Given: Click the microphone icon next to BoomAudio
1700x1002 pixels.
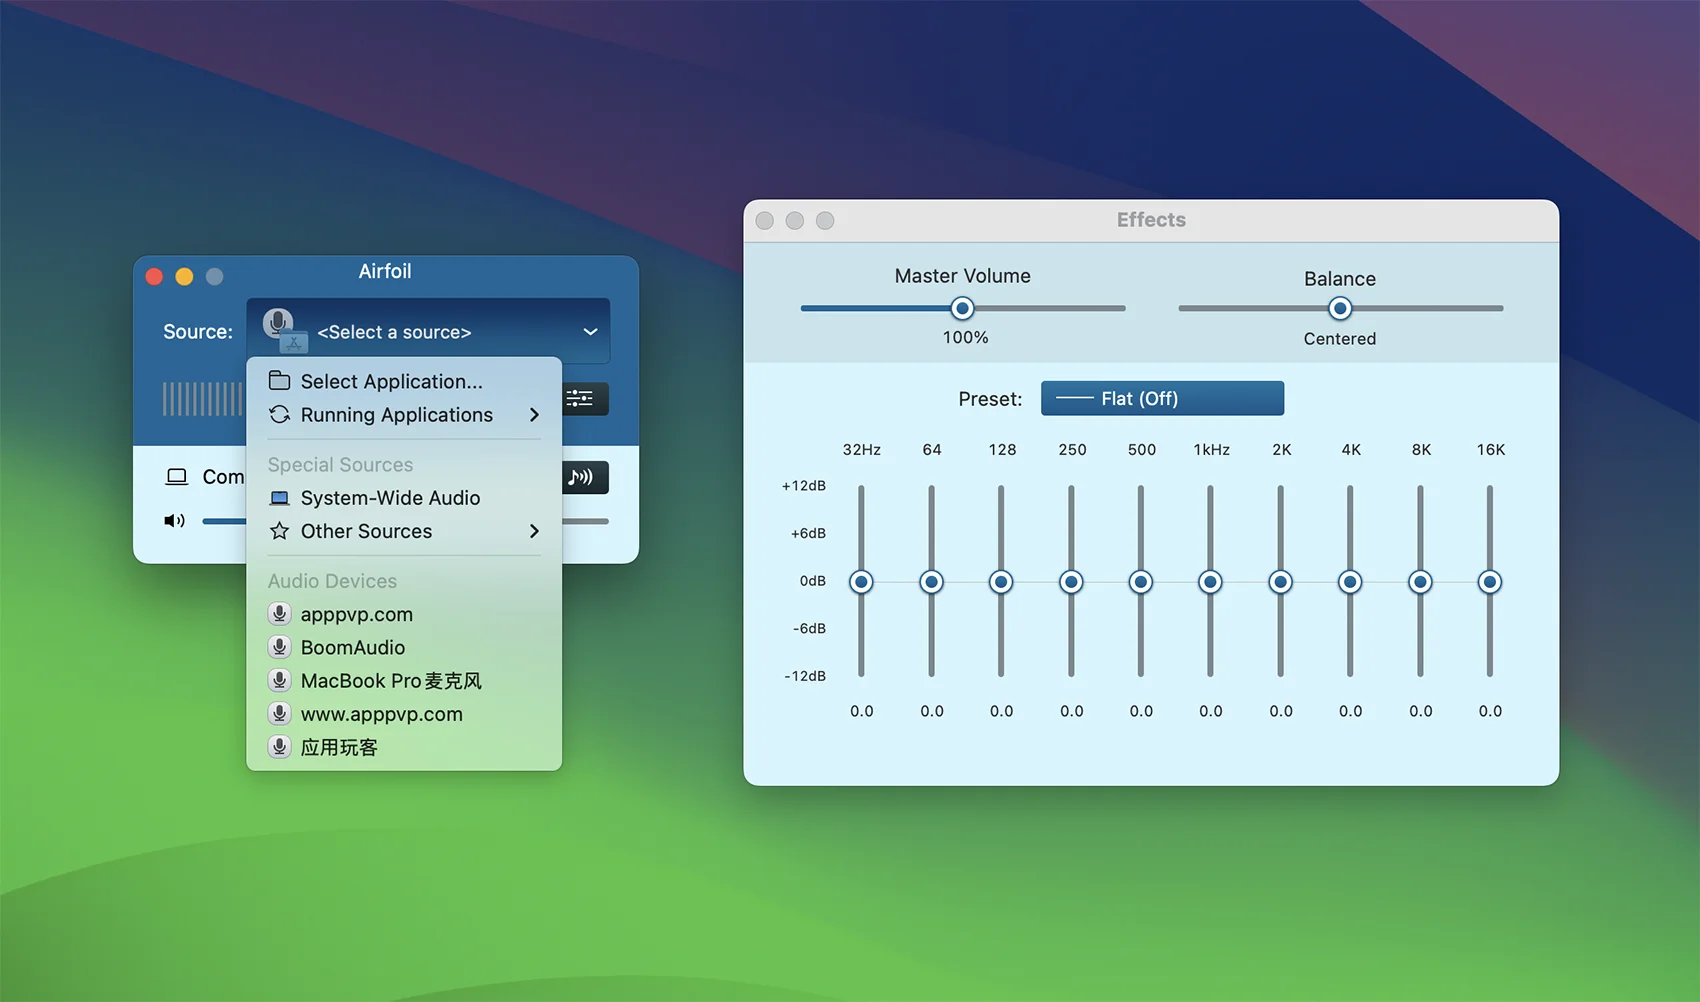Looking at the screenshot, I should 280,647.
